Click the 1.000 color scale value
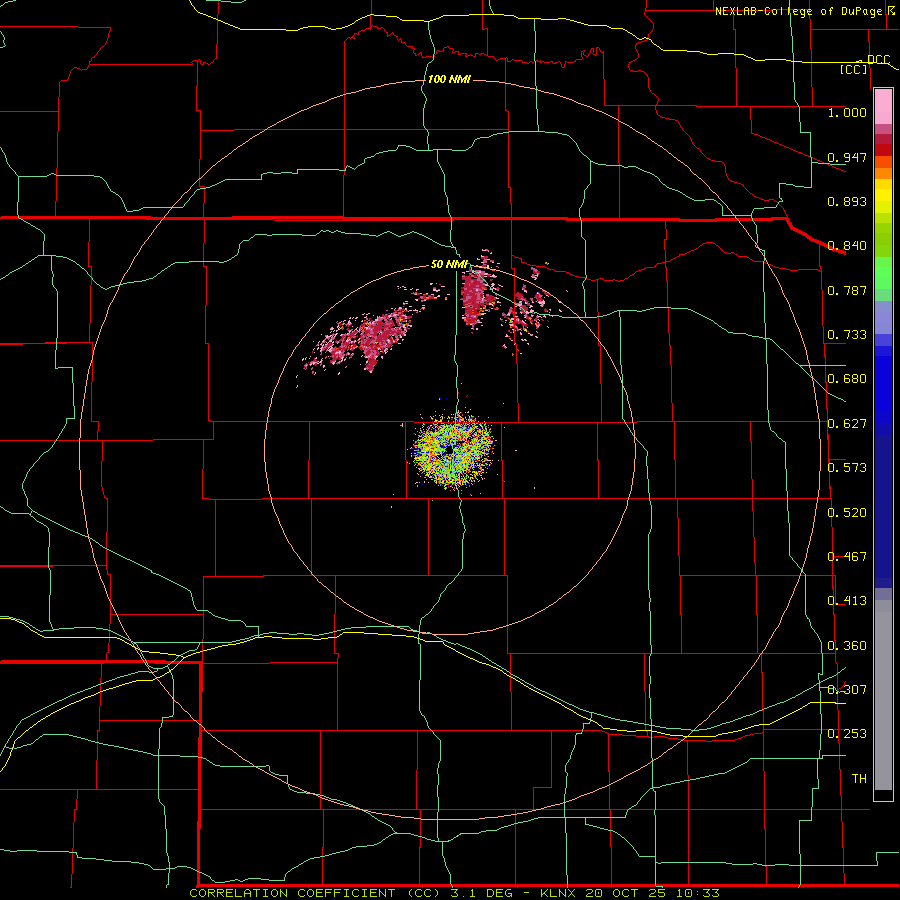900x900 pixels. pos(847,112)
